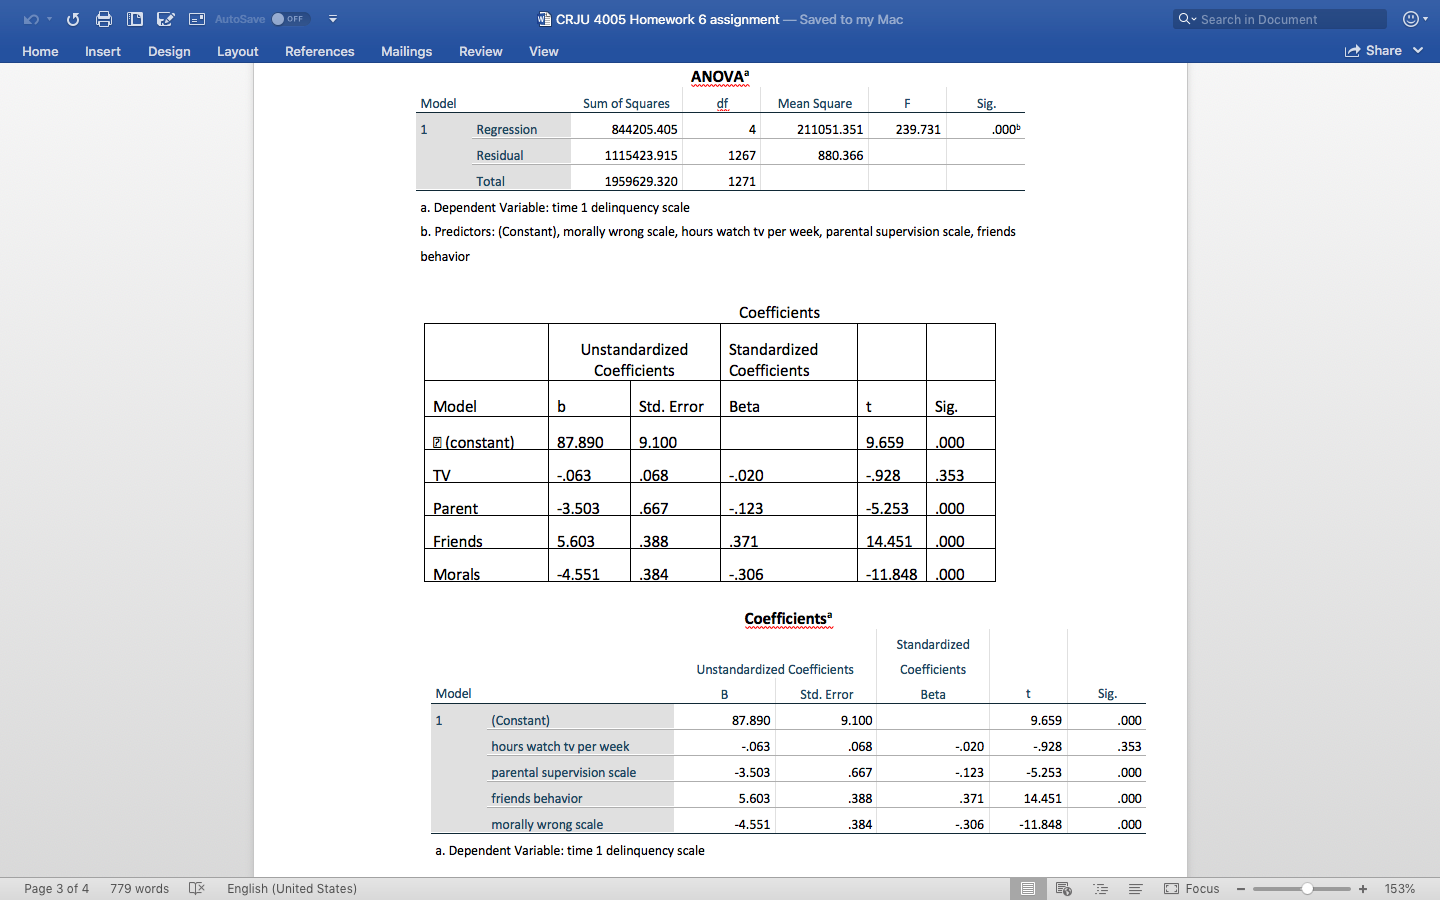Click the 153% zoom level
This screenshot has height=900, width=1440.
(x=1400, y=888)
